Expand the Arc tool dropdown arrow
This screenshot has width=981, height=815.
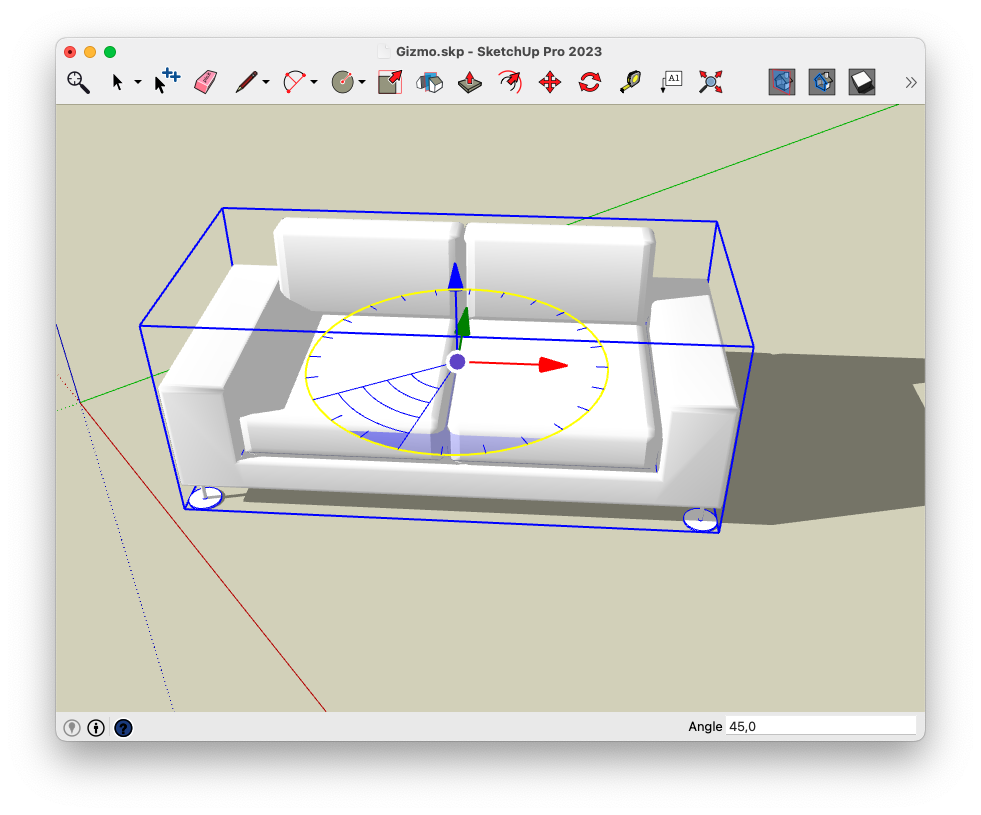click(314, 83)
